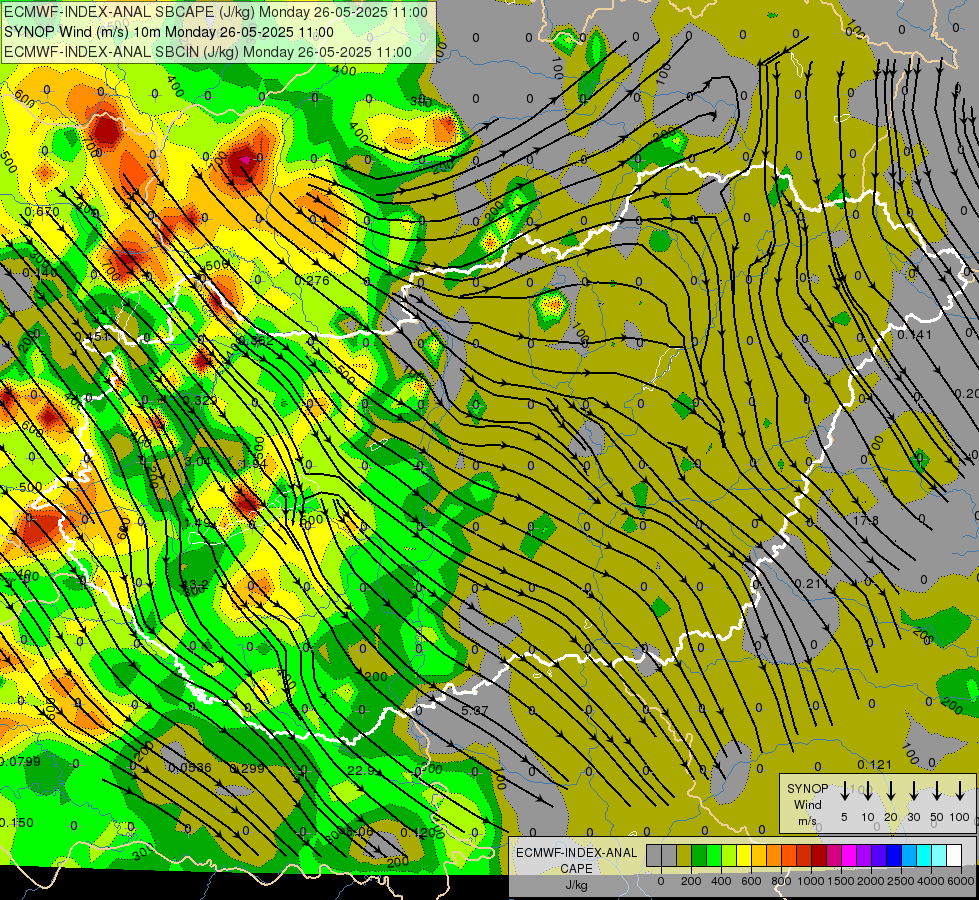The width and height of the screenshot is (979, 900).
Task: Click the 22.9 value on the map
Action: coord(360,771)
